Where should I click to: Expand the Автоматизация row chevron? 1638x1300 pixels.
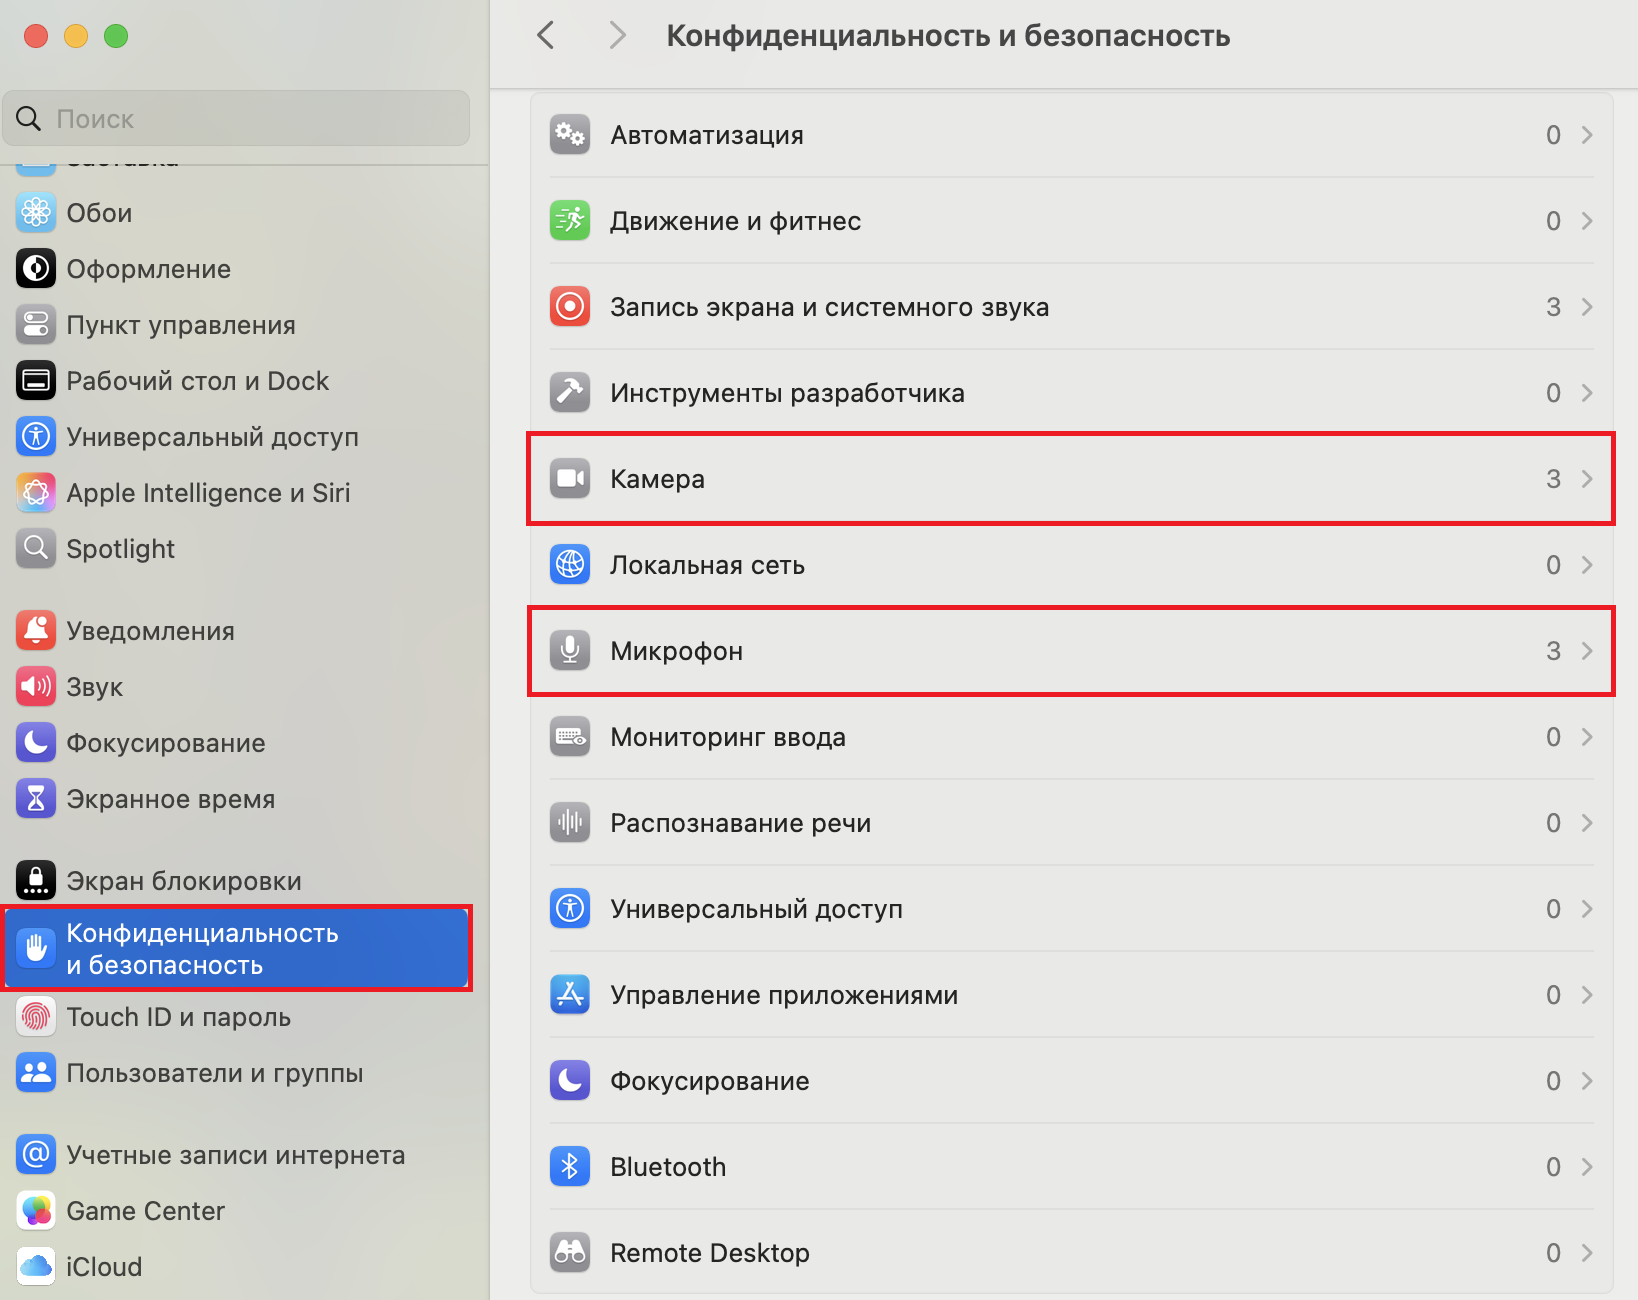click(x=1587, y=135)
